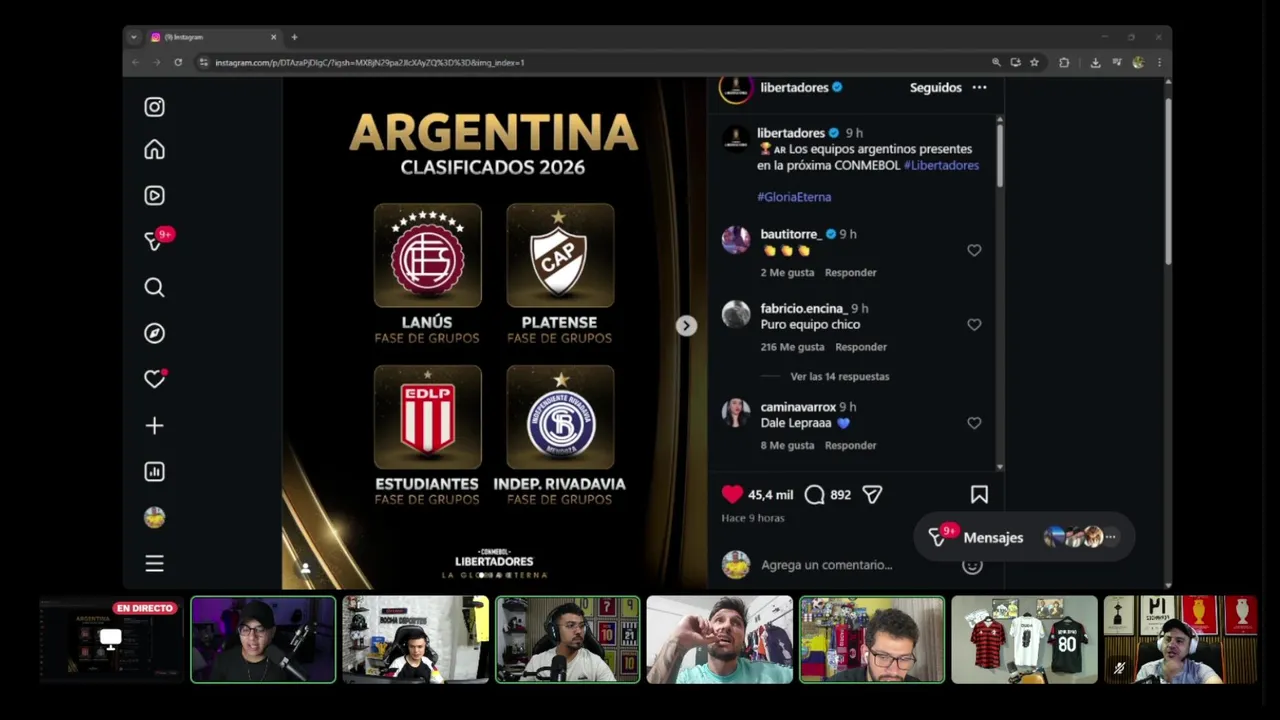The image size is (1280, 720).
Task: Open libertadores avatar beside caption
Action: (x=736, y=139)
